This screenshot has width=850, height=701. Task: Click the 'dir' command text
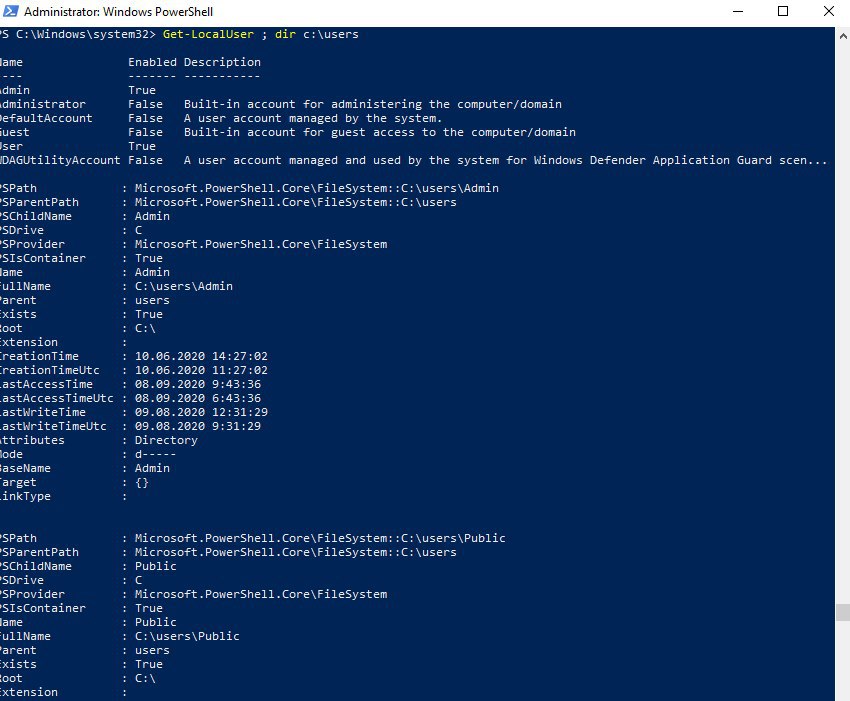[x=285, y=34]
